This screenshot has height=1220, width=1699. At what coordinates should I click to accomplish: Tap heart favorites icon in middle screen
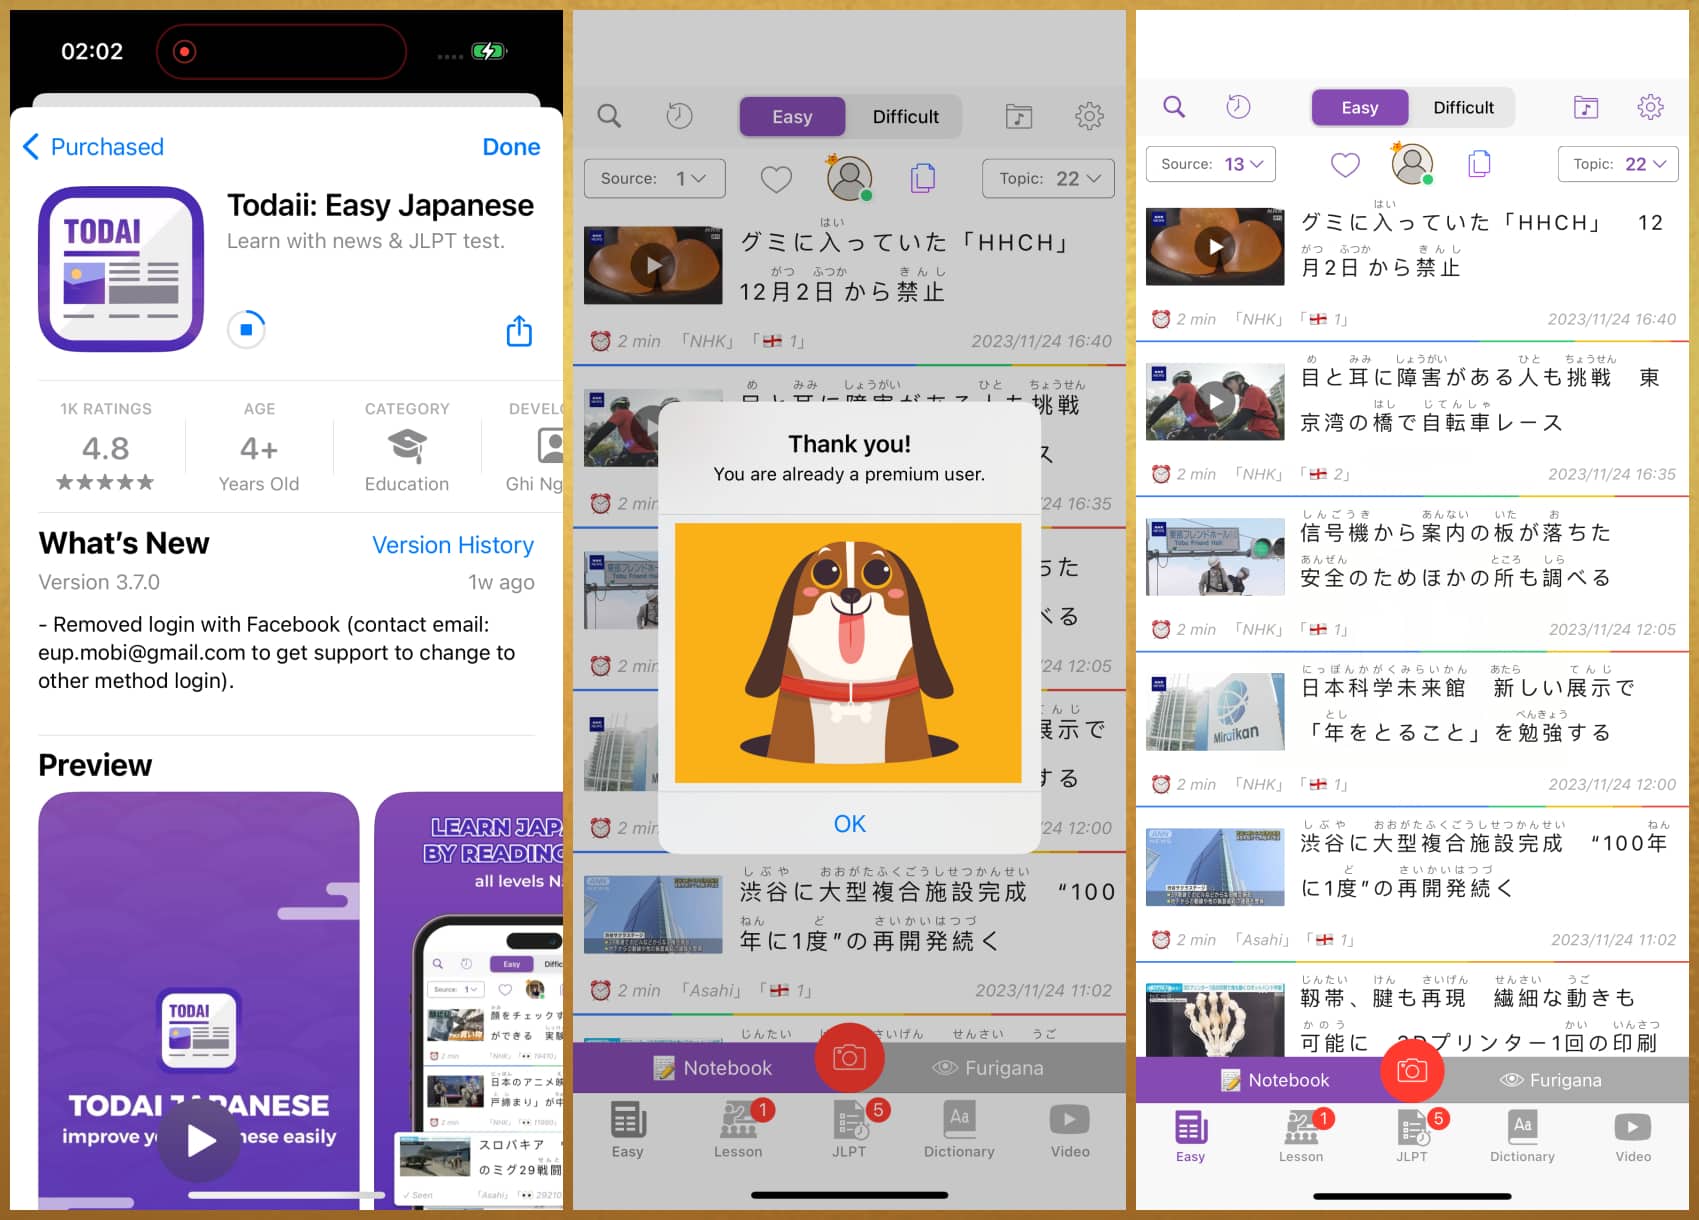[776, 179]
